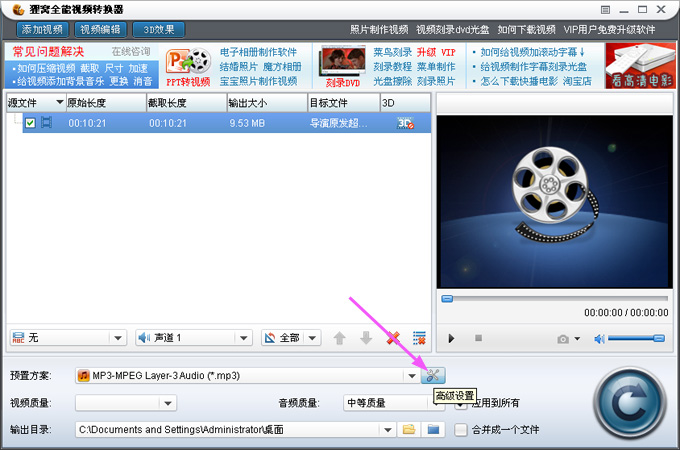680x450 pixels.
Task: Open the 视频质量 dropdown
Action: [168, 403]
